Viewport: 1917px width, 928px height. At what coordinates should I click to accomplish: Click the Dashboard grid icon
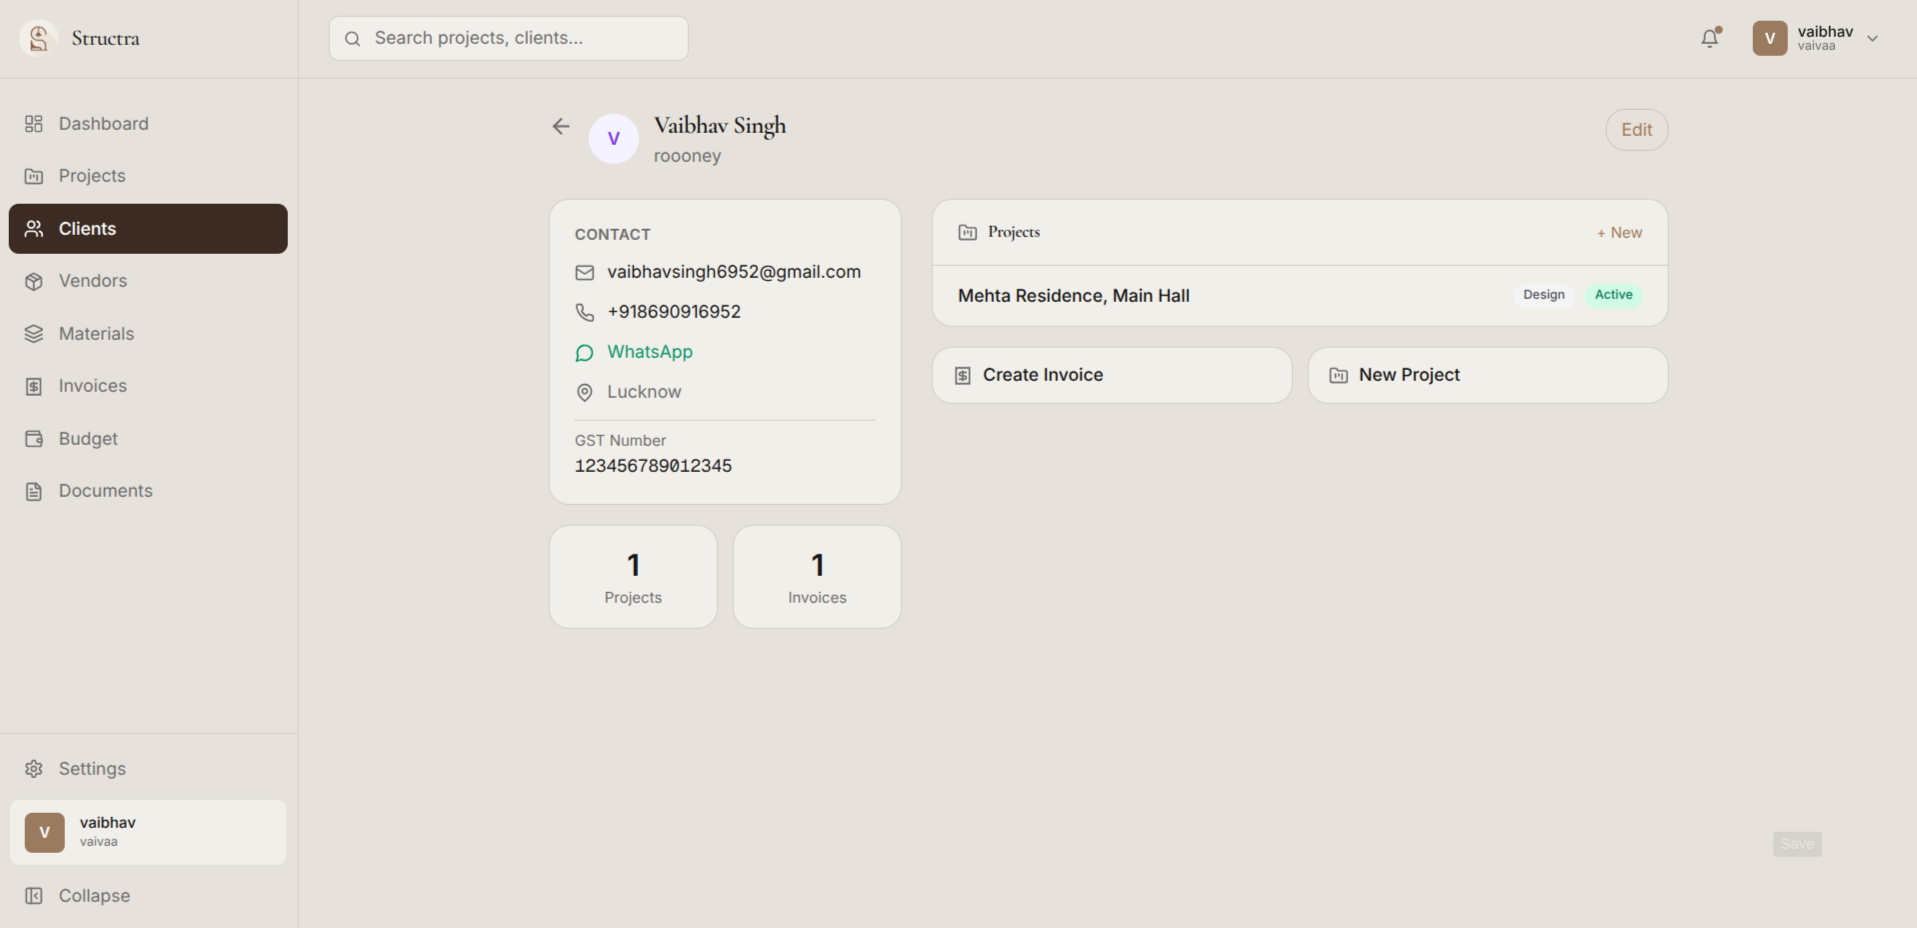click(34, 124)
